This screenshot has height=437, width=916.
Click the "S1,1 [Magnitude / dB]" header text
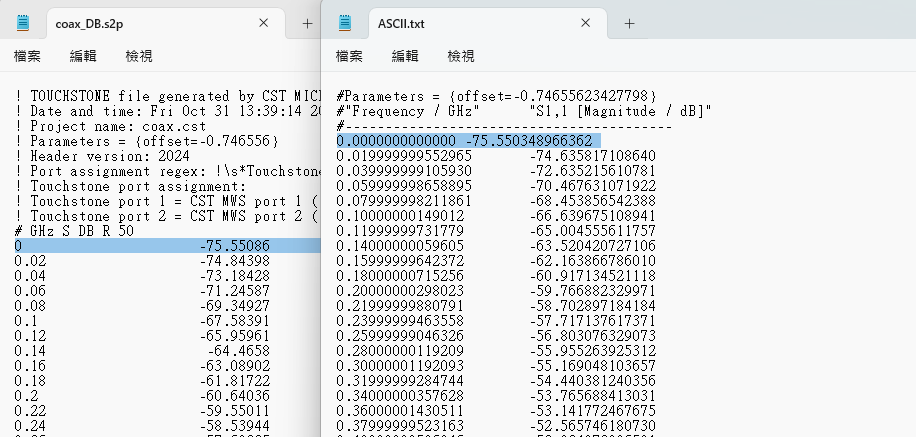click(620, 111)
